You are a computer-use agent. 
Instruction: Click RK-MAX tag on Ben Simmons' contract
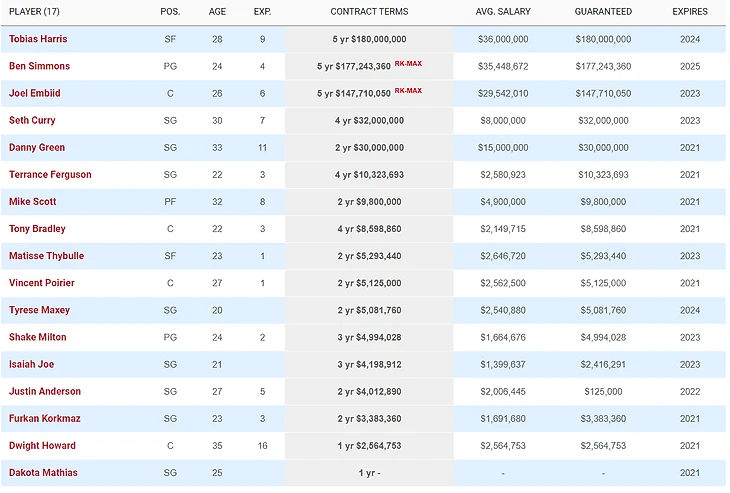[x=408, y=63]
